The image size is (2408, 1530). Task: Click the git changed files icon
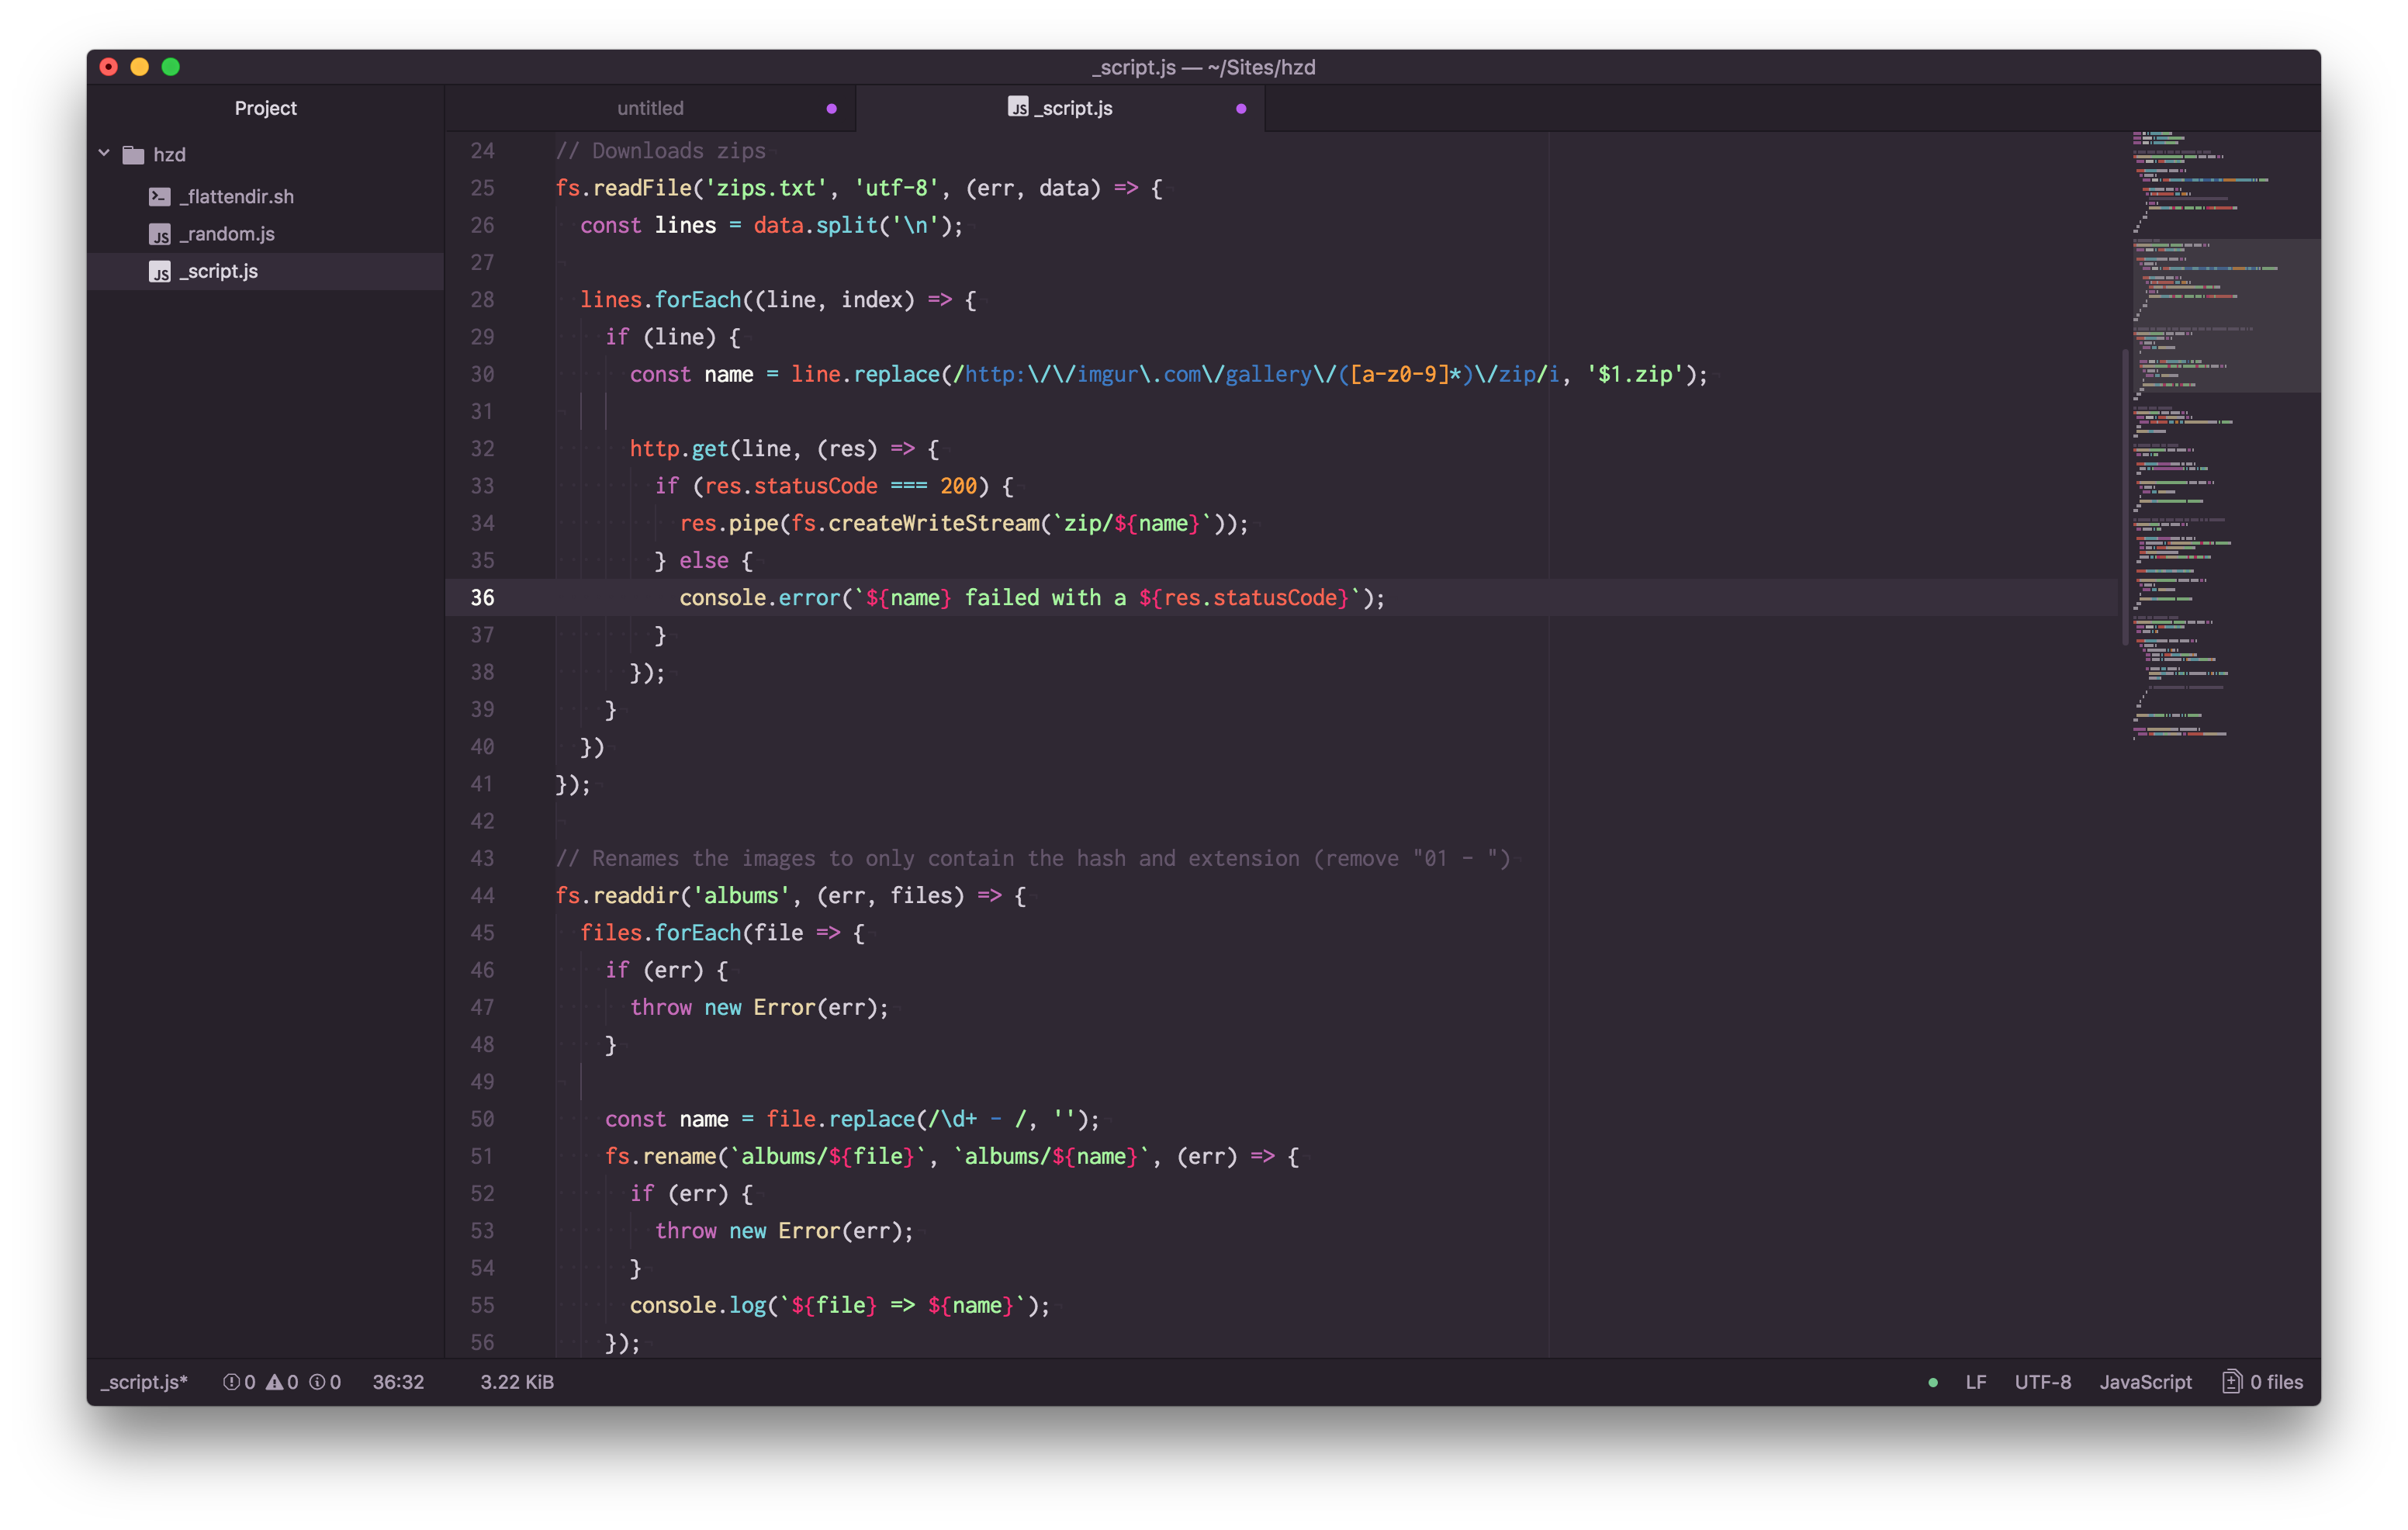pyautogui.click(x=2231, y=1381)
